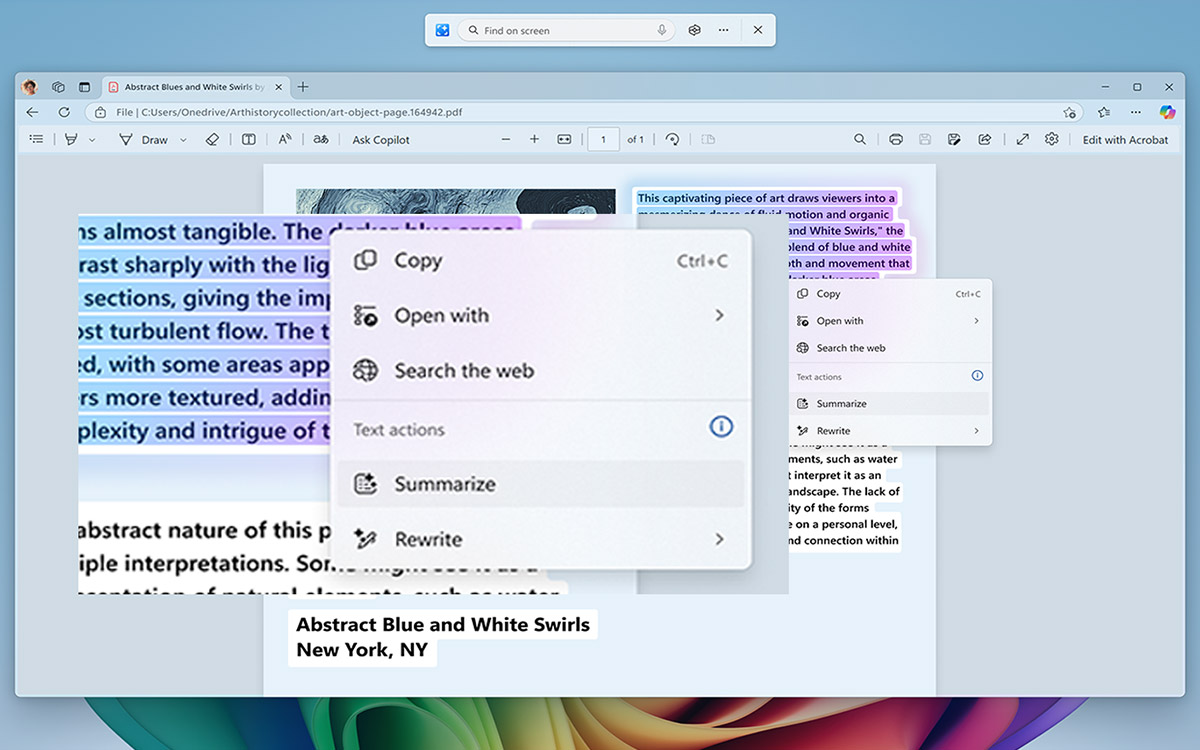Select the Highlight pen tool
The height and width of the screenshot is (750, 1200).
(x=72, y=139)
